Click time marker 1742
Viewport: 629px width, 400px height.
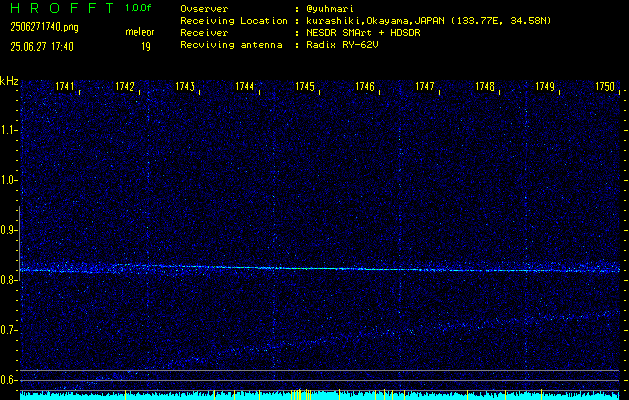[125, 86]
